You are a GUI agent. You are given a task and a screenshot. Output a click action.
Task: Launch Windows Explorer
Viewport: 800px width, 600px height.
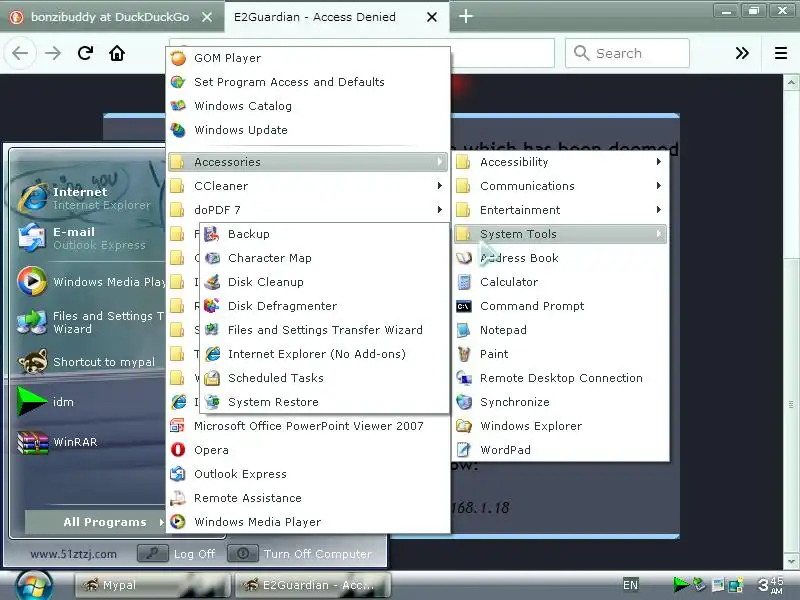pyautogui.click(x=560, y=426)
